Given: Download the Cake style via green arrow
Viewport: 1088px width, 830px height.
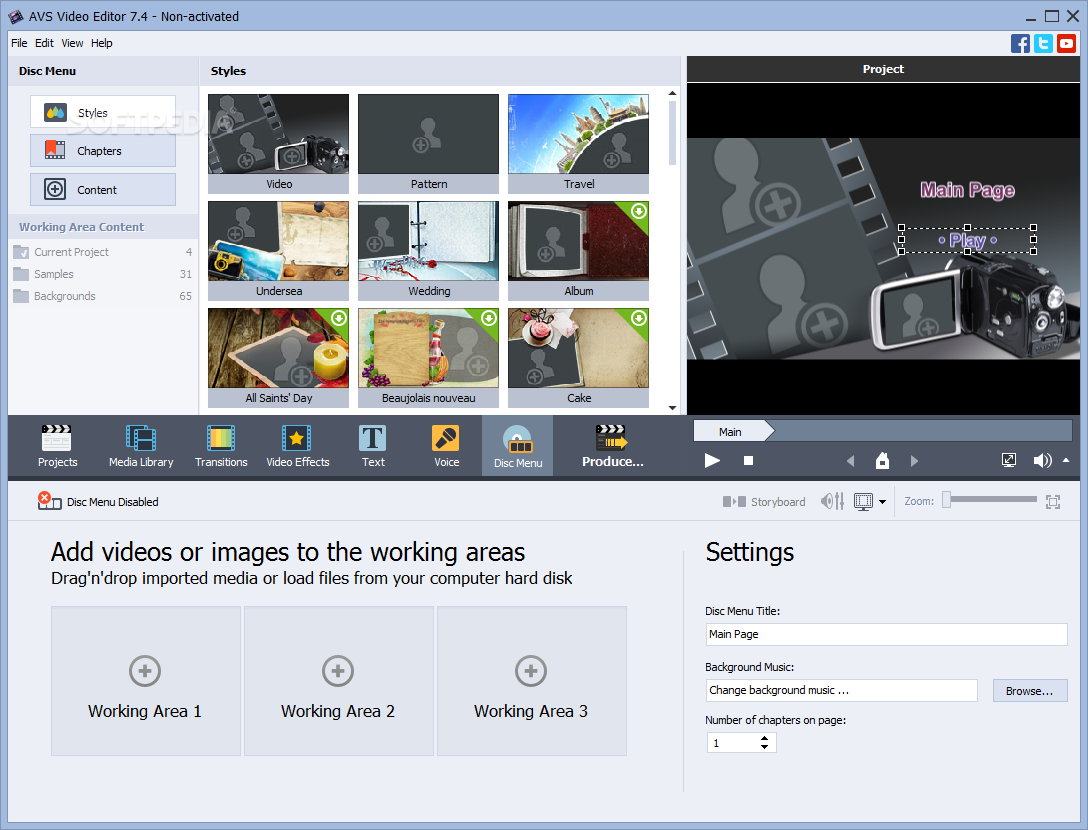Looking at the screenshot, I should (x=638, y=318).
